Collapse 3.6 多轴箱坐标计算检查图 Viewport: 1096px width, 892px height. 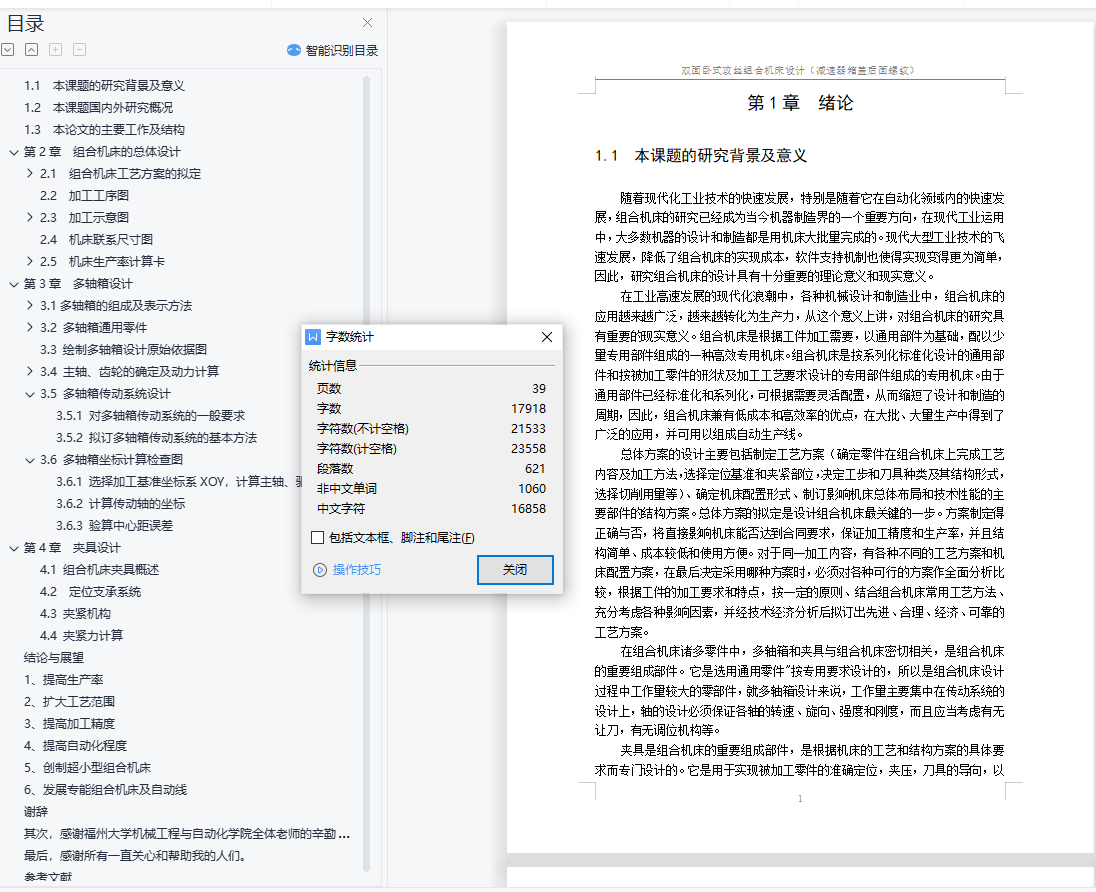tap(29, 459)
